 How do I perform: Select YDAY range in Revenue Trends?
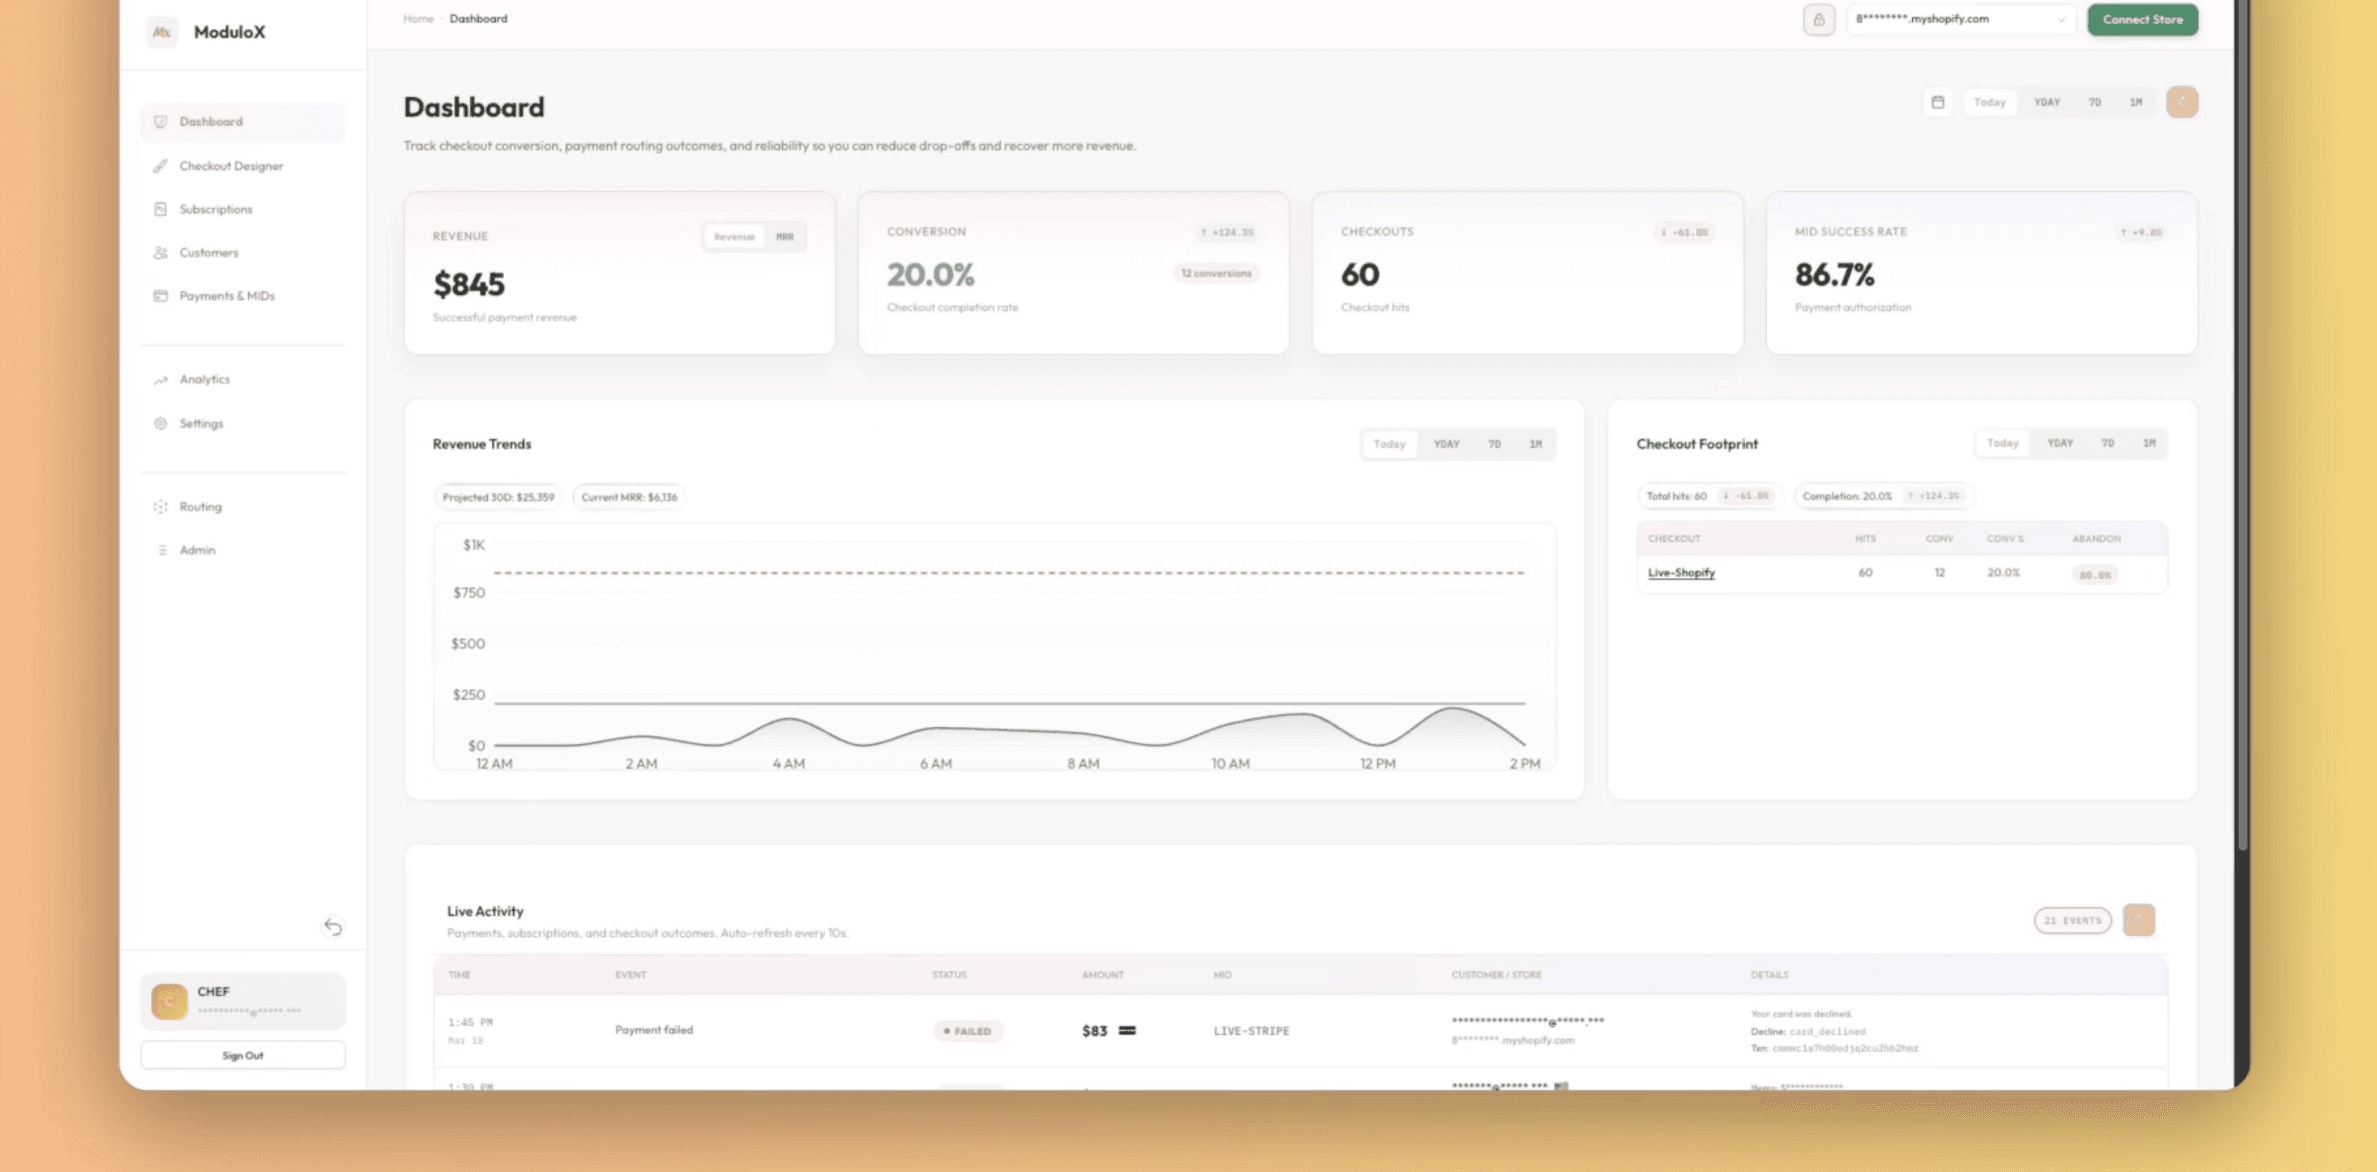pyautogui.click(x=1446, y=444)
